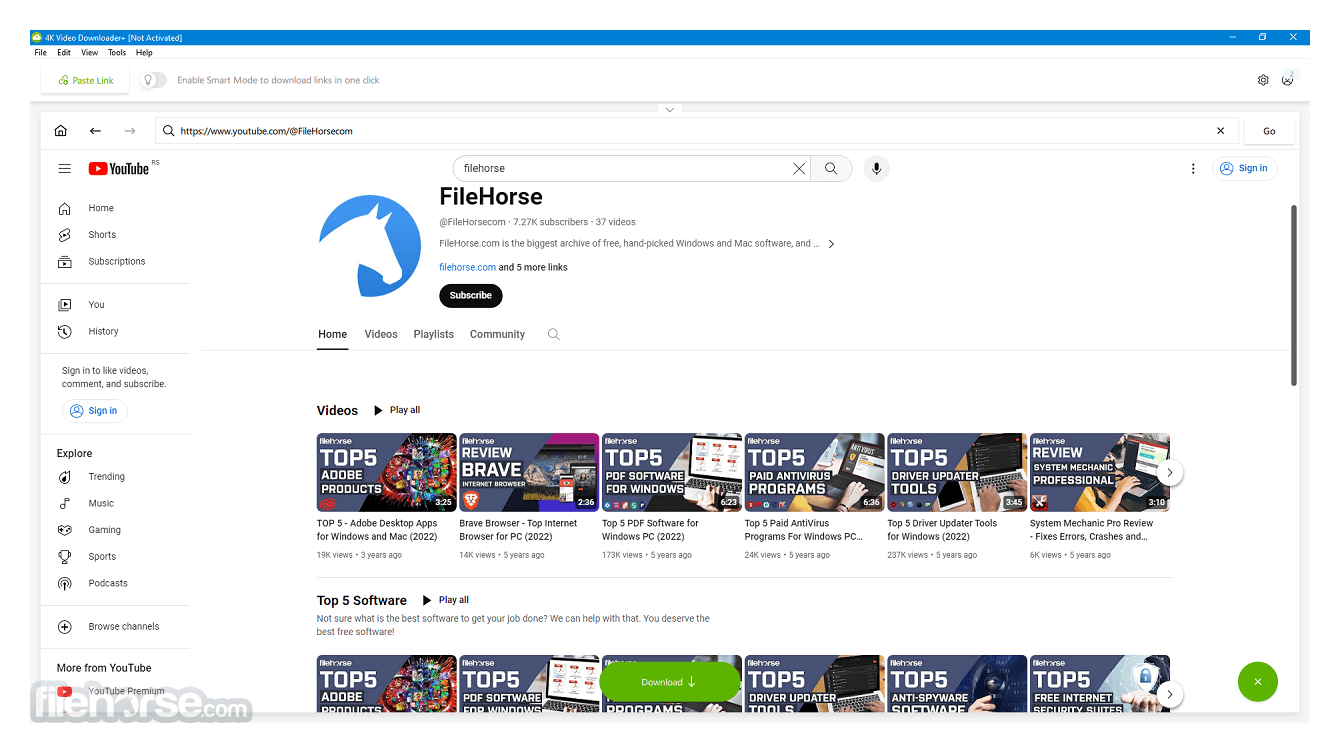Click the voice search microphone

click(x=876, y=169)
